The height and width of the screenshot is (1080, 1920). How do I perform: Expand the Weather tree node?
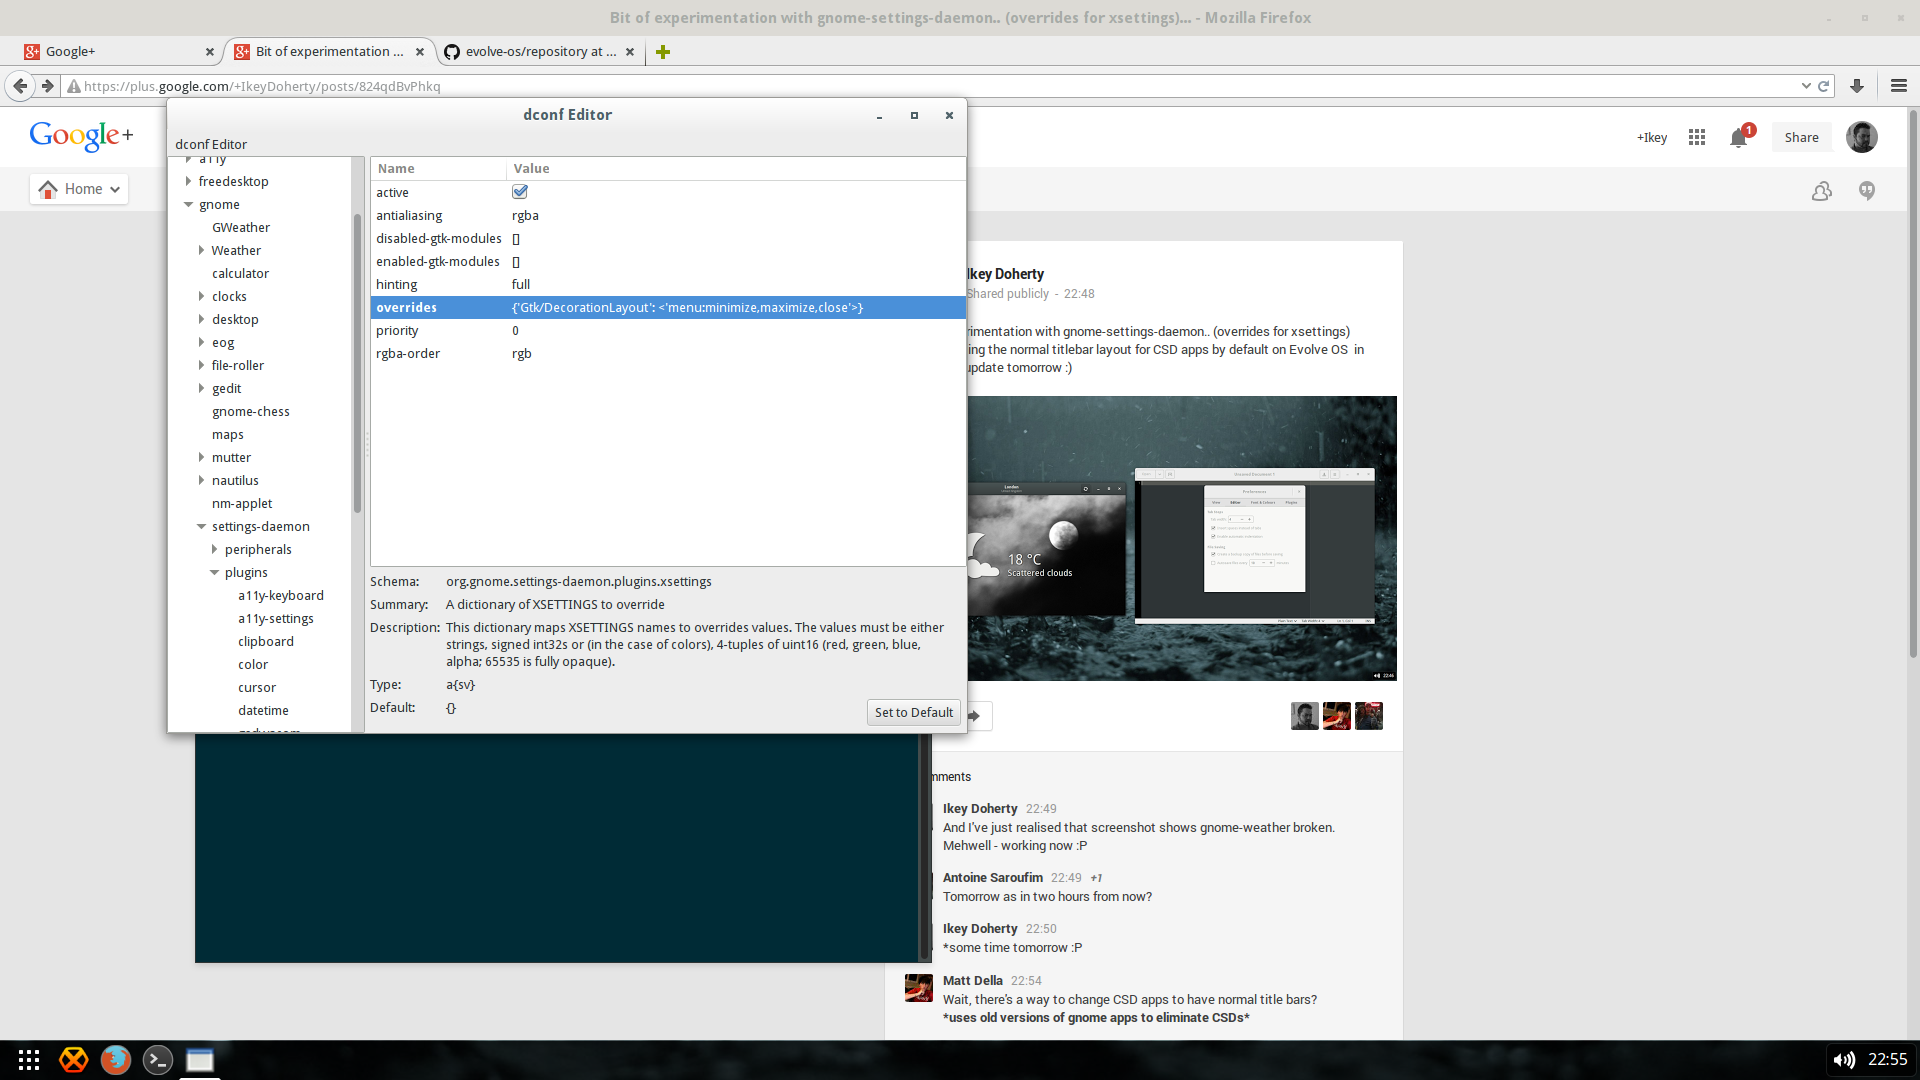coord(201,250)
